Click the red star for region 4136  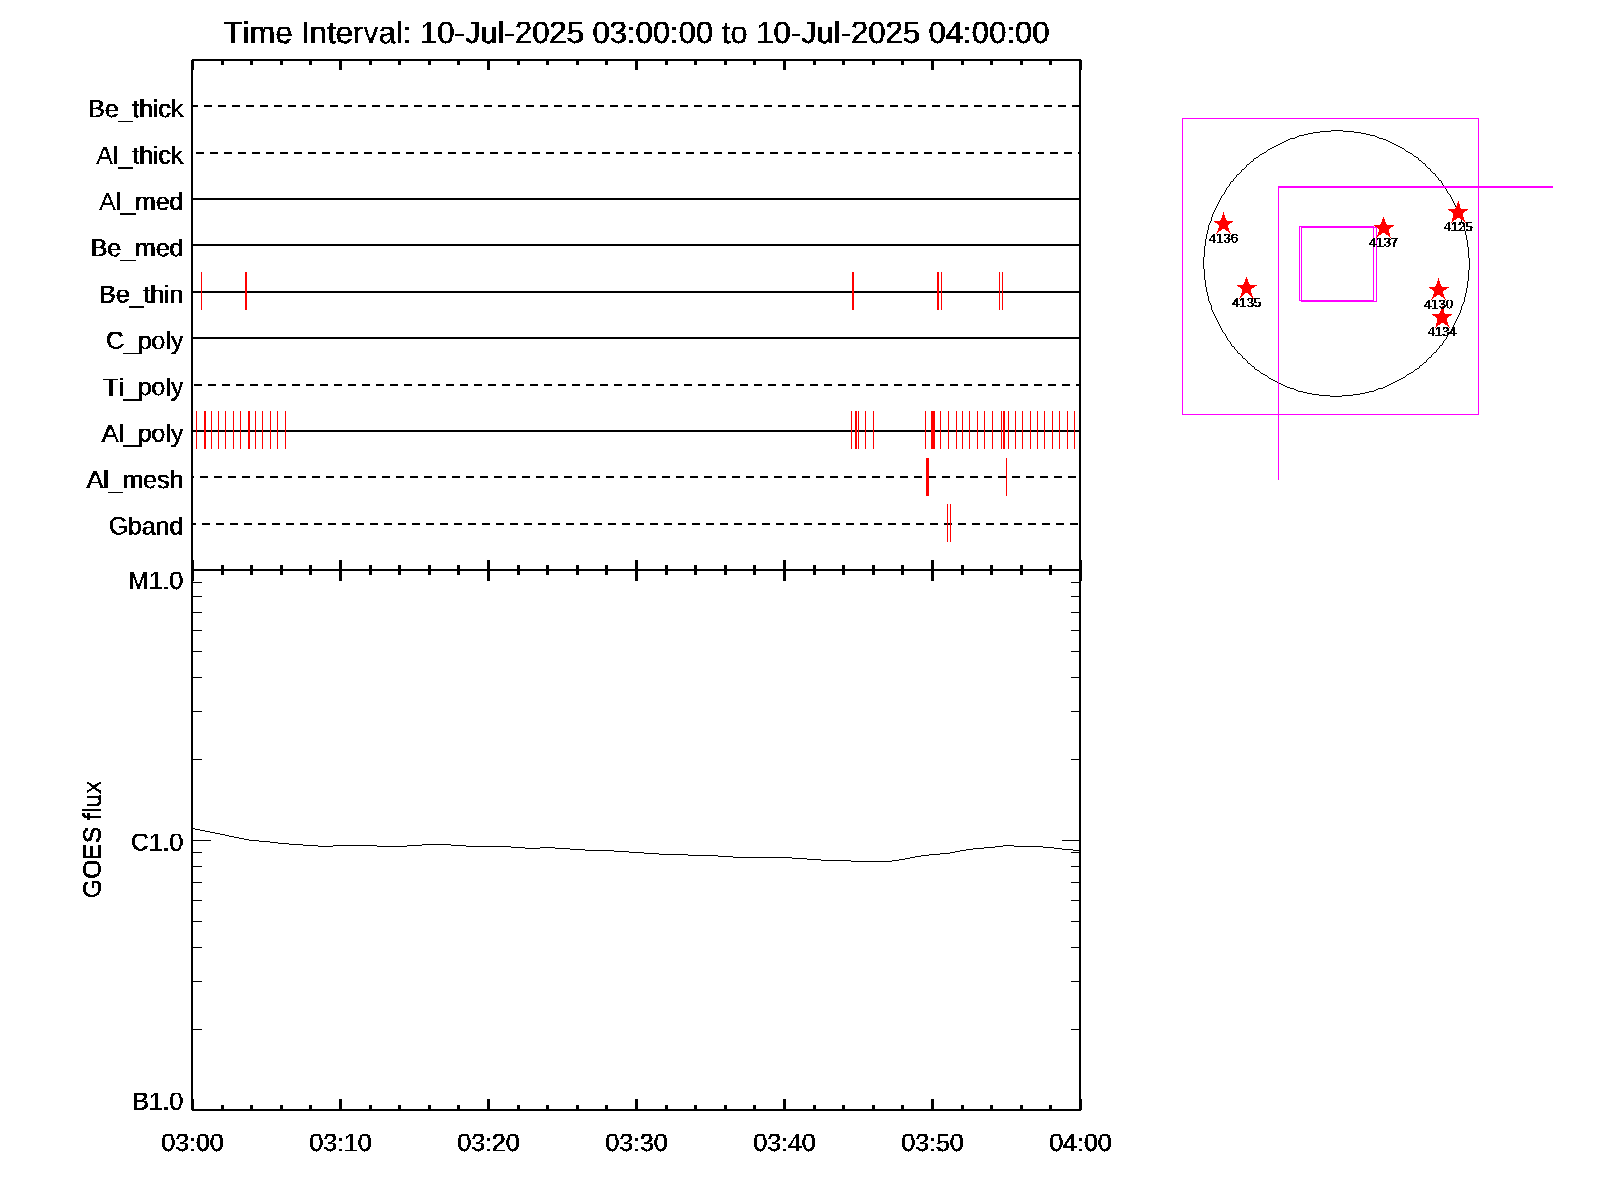[x=1222, y=224]
